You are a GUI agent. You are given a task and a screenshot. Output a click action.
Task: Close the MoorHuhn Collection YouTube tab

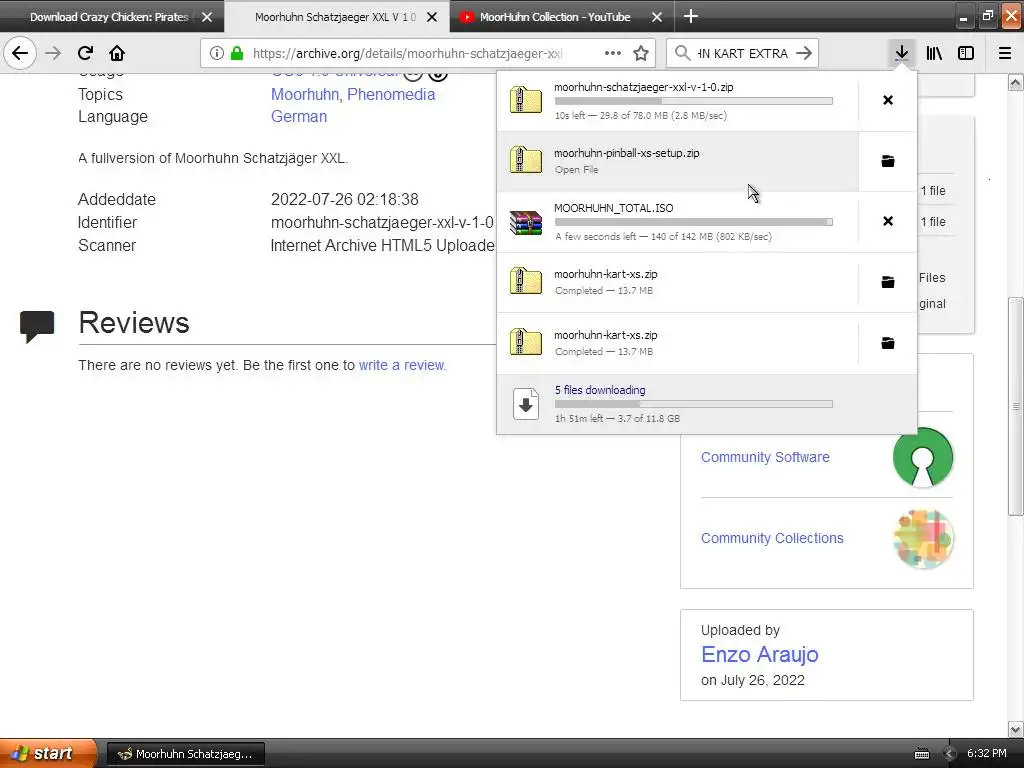point(657,17)
